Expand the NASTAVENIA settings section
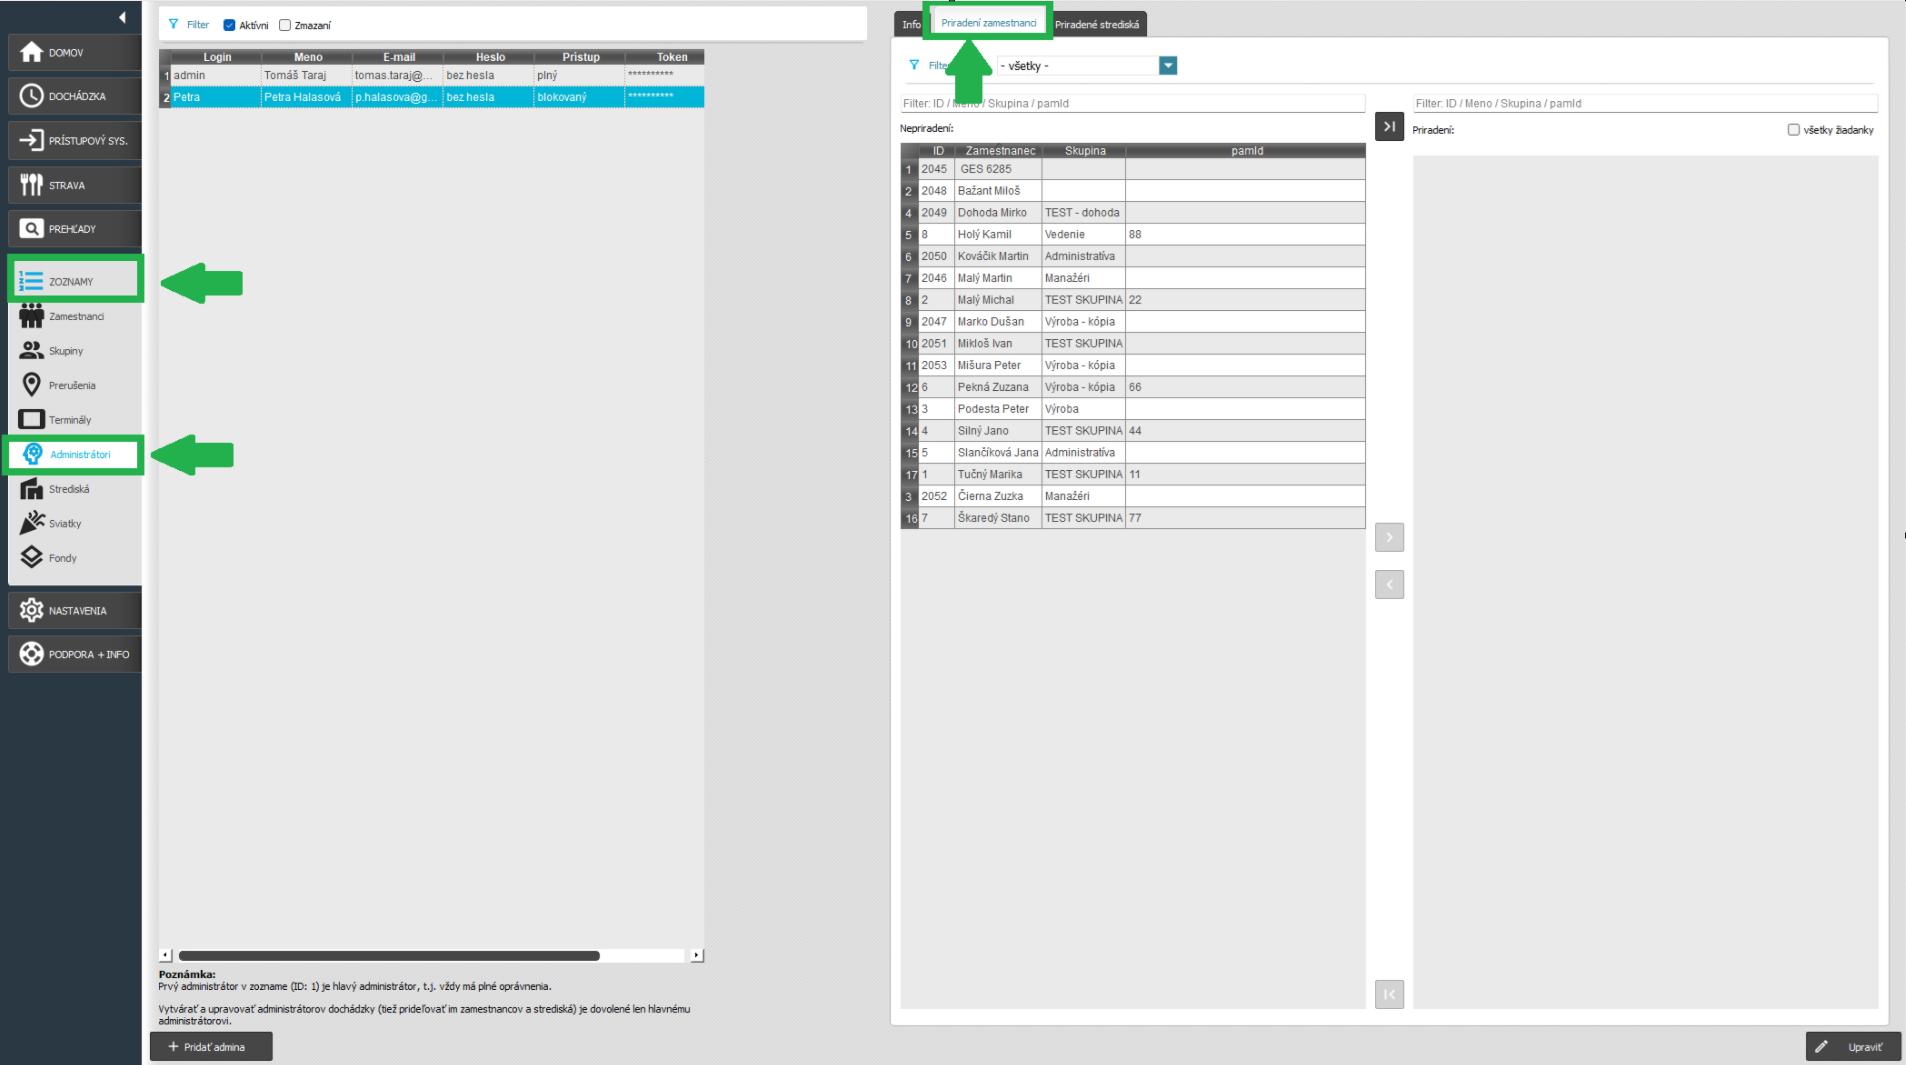 (x=75, y=610)
